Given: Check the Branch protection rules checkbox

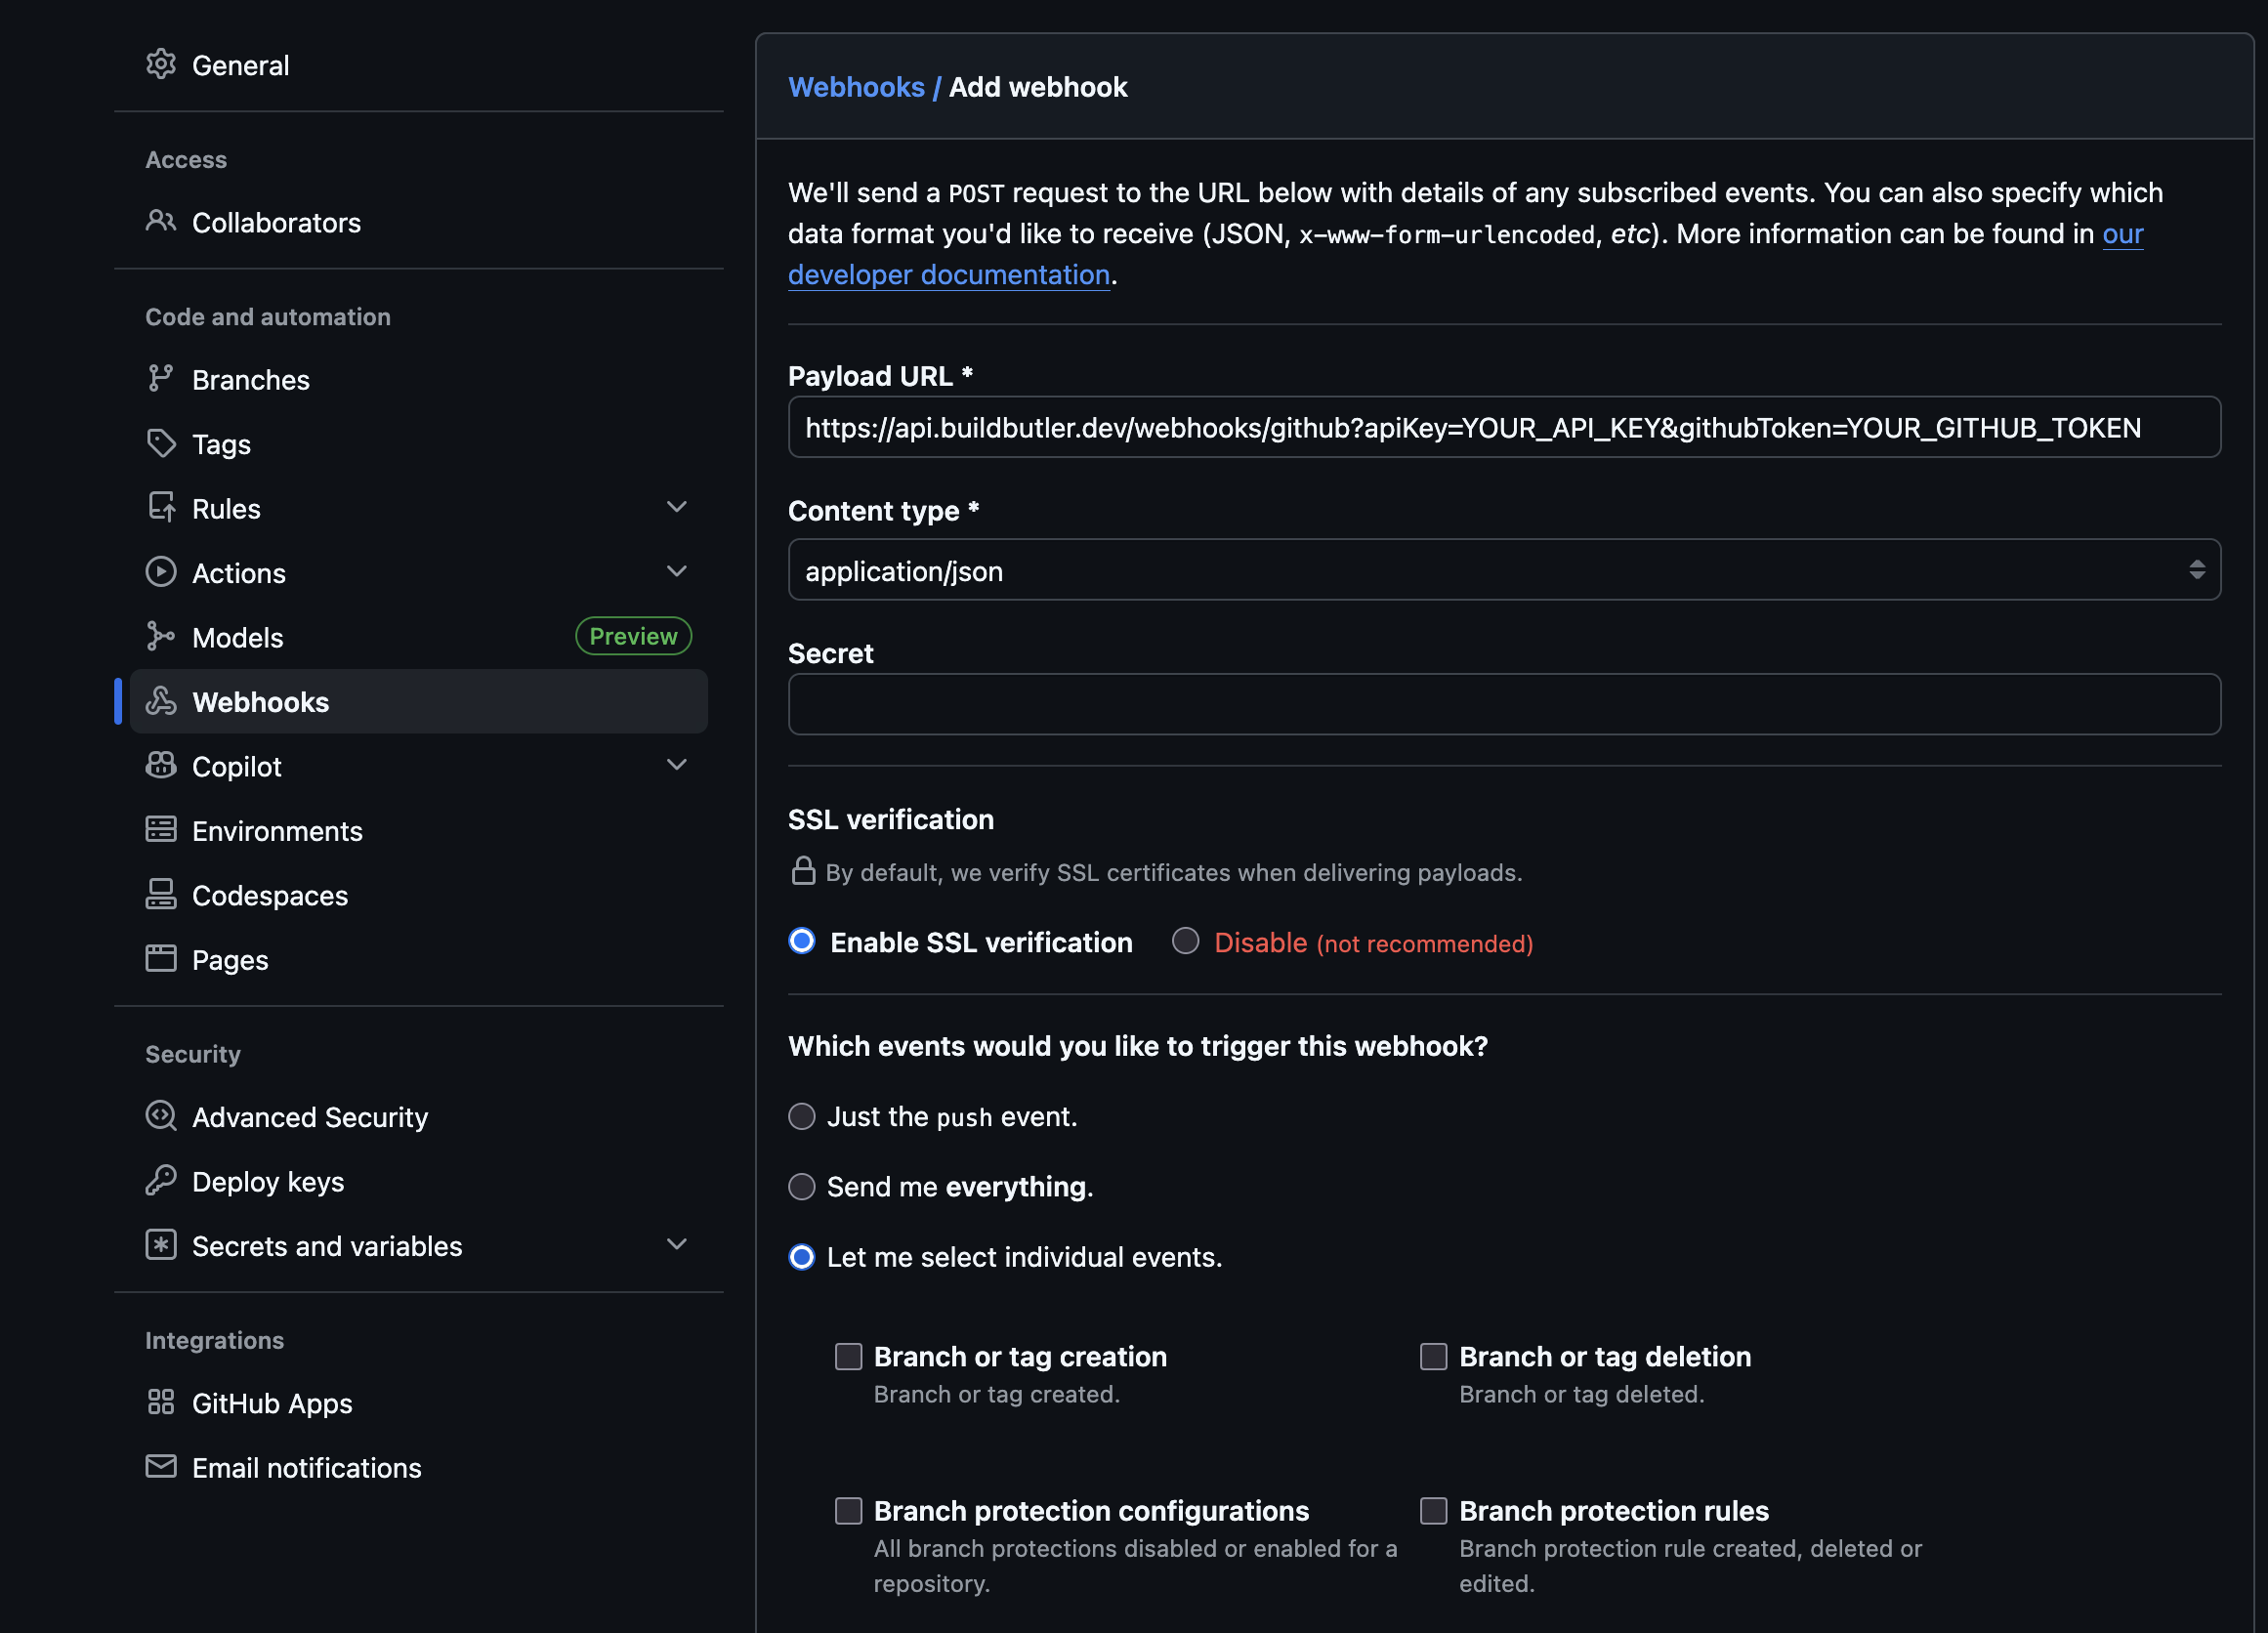Looking at the screenshot, I should point(1433,1510).
